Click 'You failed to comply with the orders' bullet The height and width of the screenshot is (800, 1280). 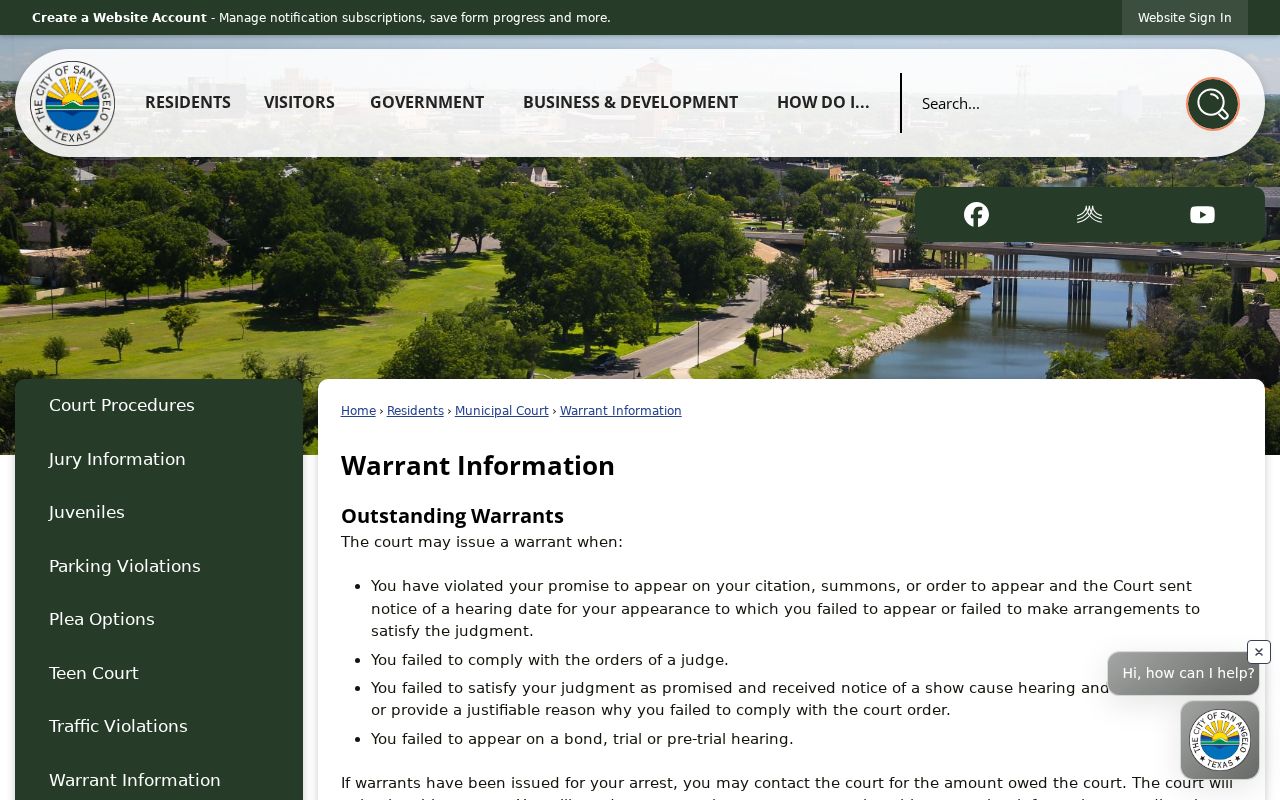click(549, 660)
